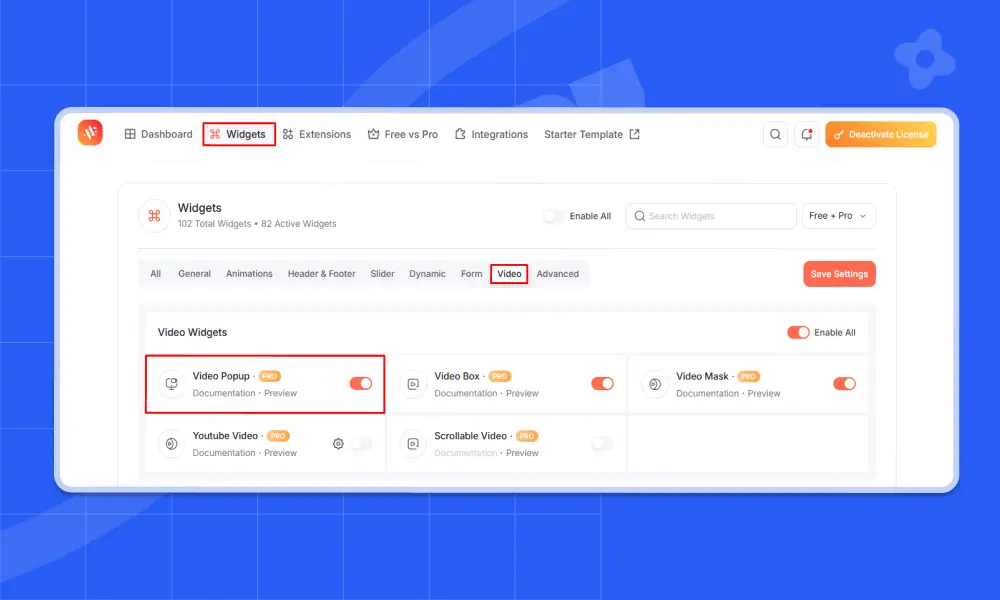
Task: Open Video Mask Documentation link
Action: (x=707, y=393)
